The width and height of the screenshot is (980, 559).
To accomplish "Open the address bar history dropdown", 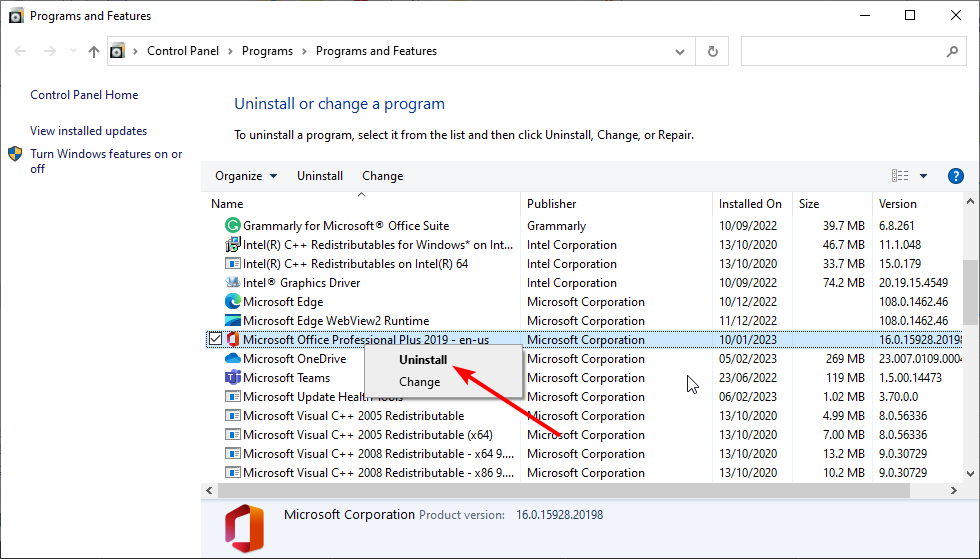I will (x=680, y=52).
